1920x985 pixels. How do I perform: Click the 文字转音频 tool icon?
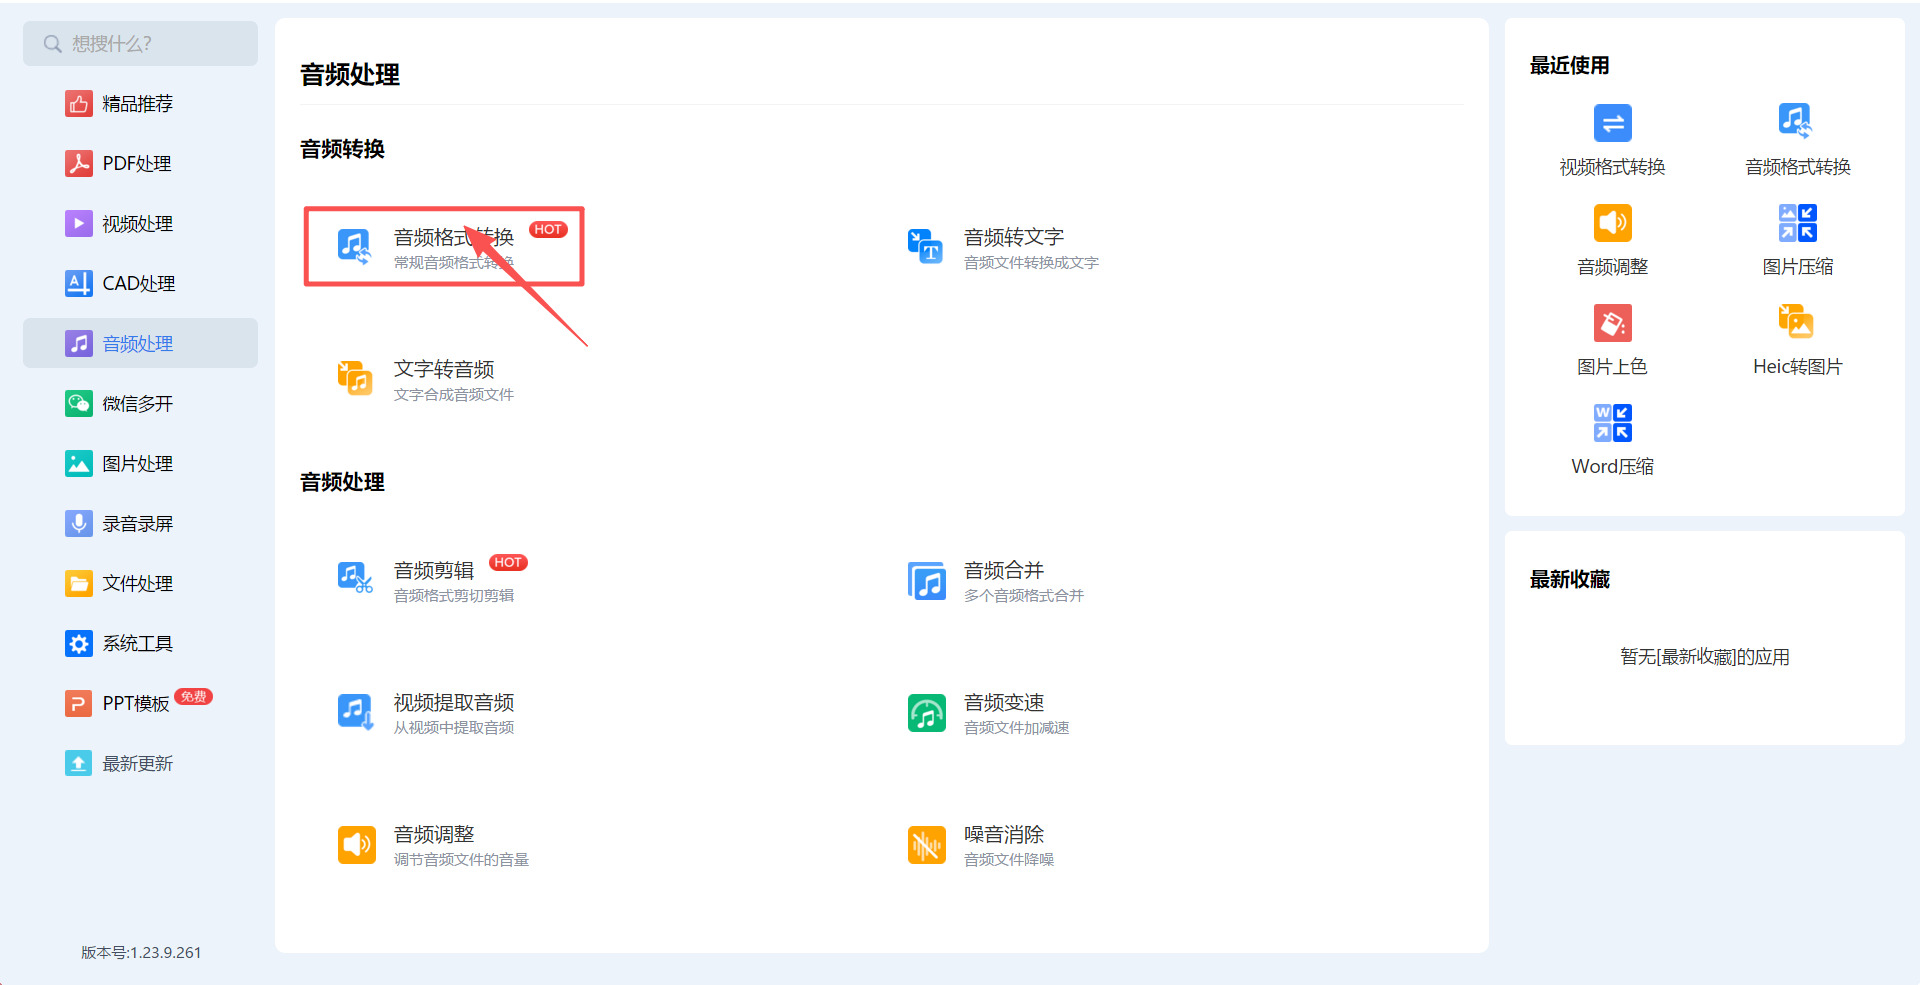tap(356, 378)
